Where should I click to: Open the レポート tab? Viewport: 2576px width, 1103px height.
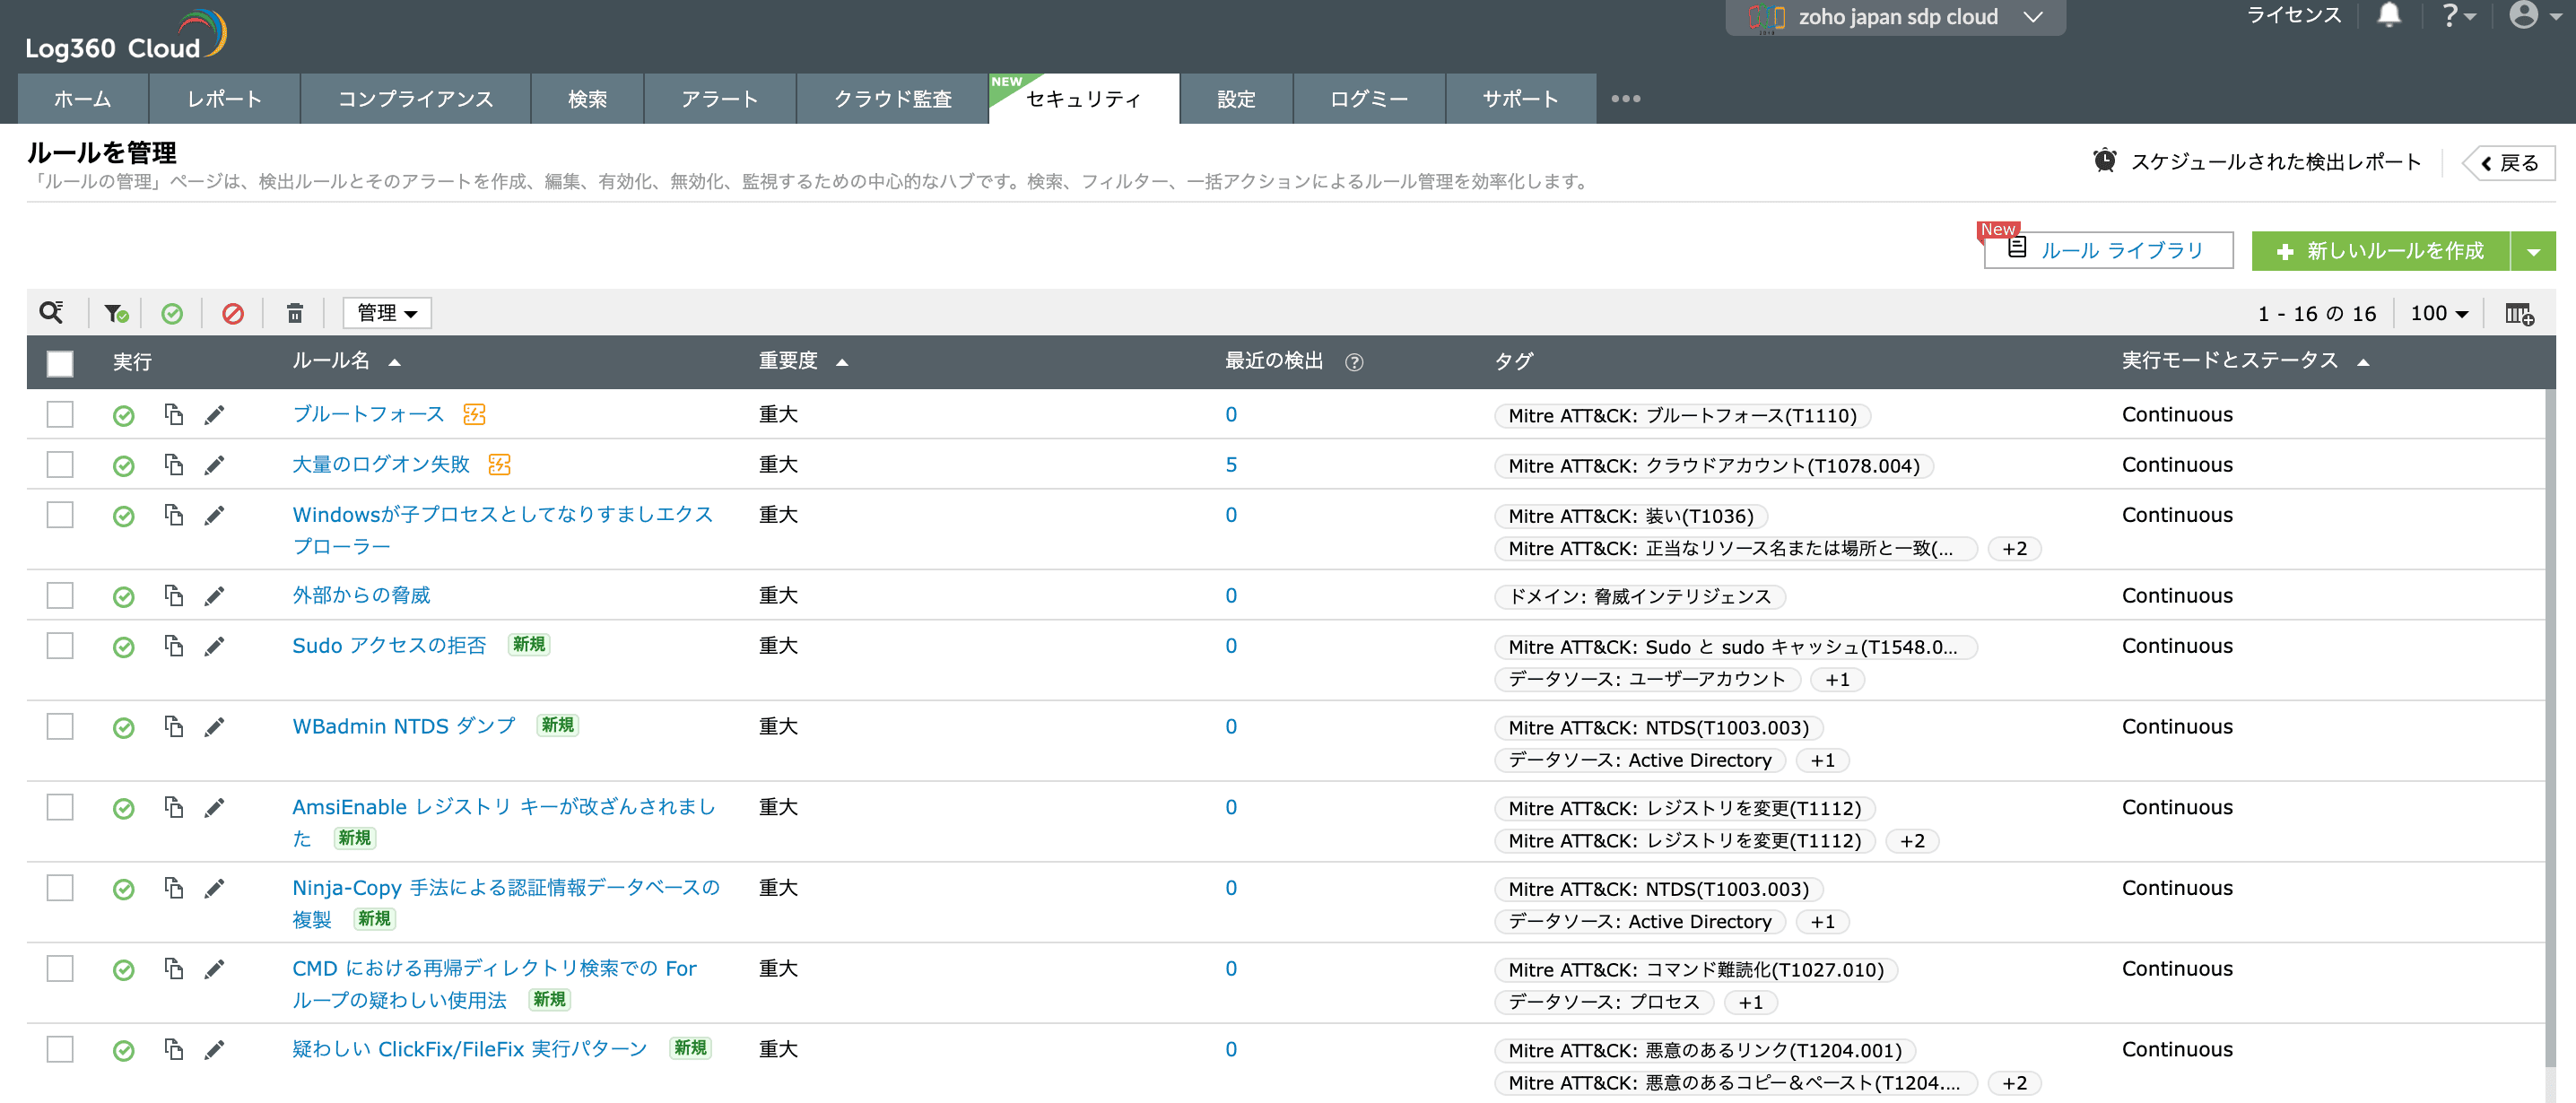(x=225, y=99)
